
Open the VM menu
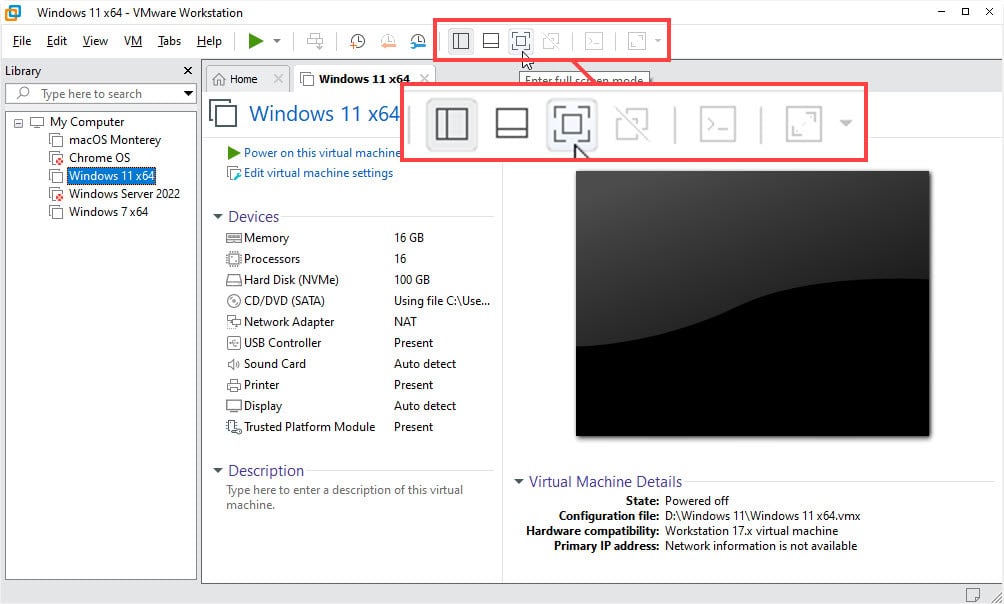133,41
